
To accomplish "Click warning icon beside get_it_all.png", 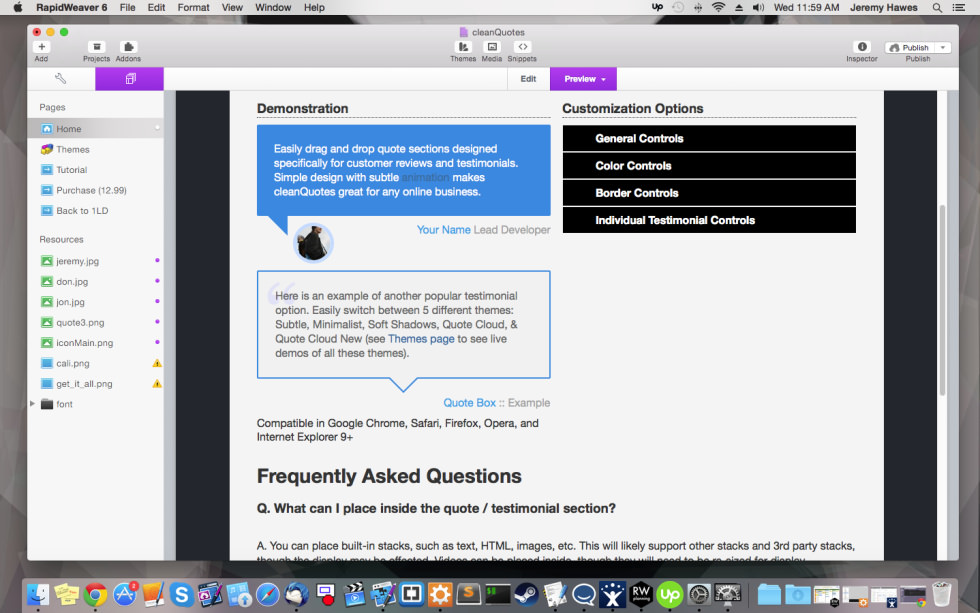I will coord(157,384).
